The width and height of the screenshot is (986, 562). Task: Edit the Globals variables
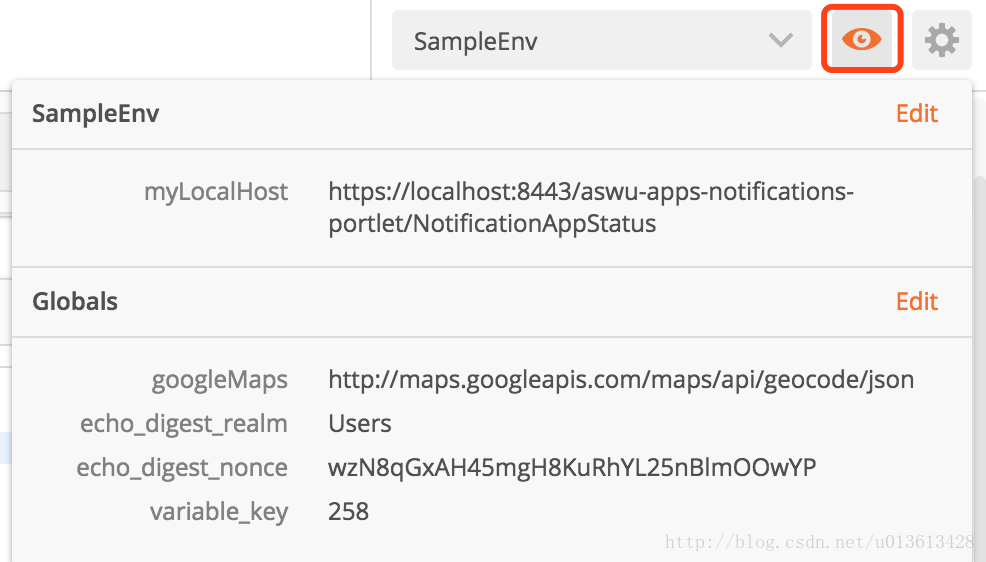point(916,302)
